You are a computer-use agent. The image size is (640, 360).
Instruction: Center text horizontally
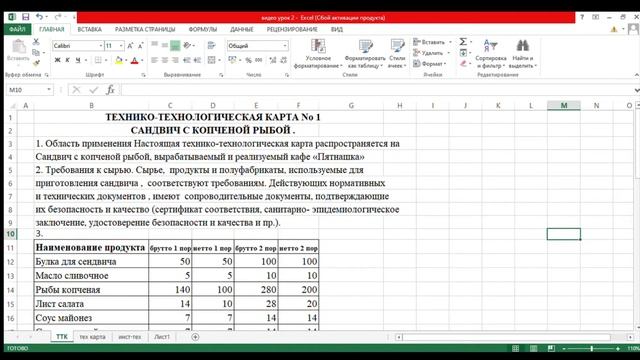(x=165, y=60)
